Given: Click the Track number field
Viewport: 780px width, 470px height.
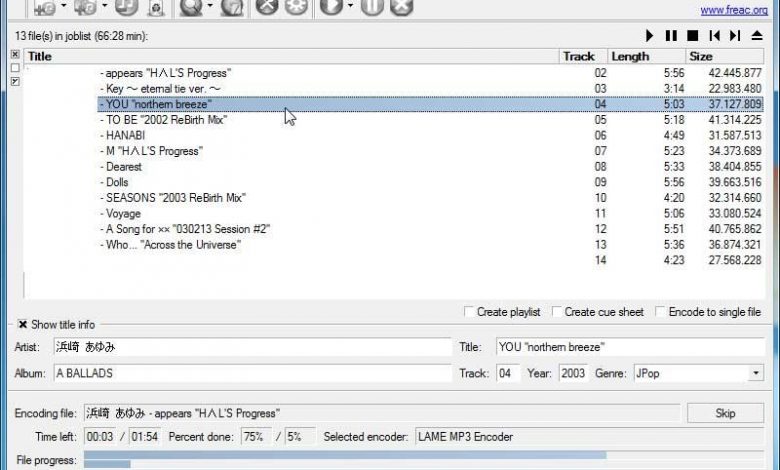Looking at the screenshot, I should click(x=508, y=373).
